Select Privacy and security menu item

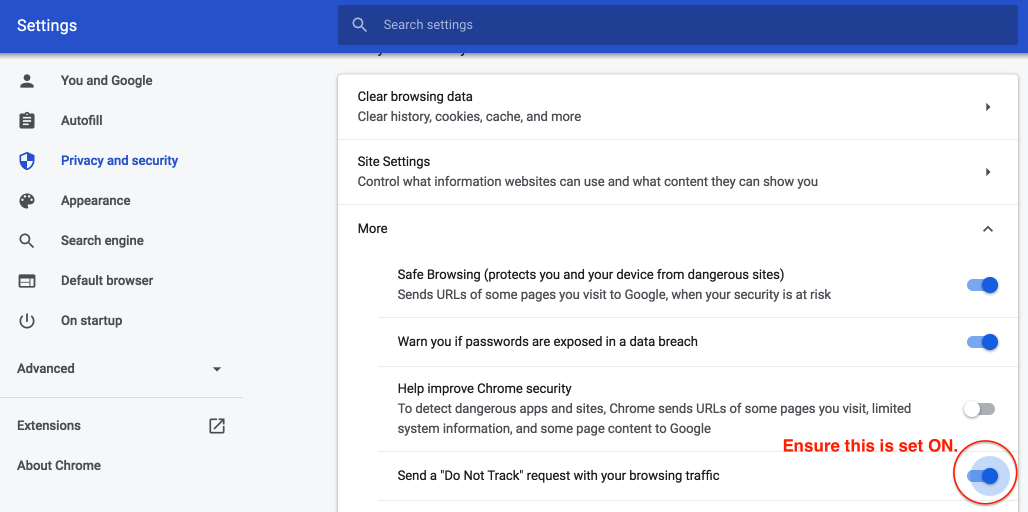(x=119, y=161)
